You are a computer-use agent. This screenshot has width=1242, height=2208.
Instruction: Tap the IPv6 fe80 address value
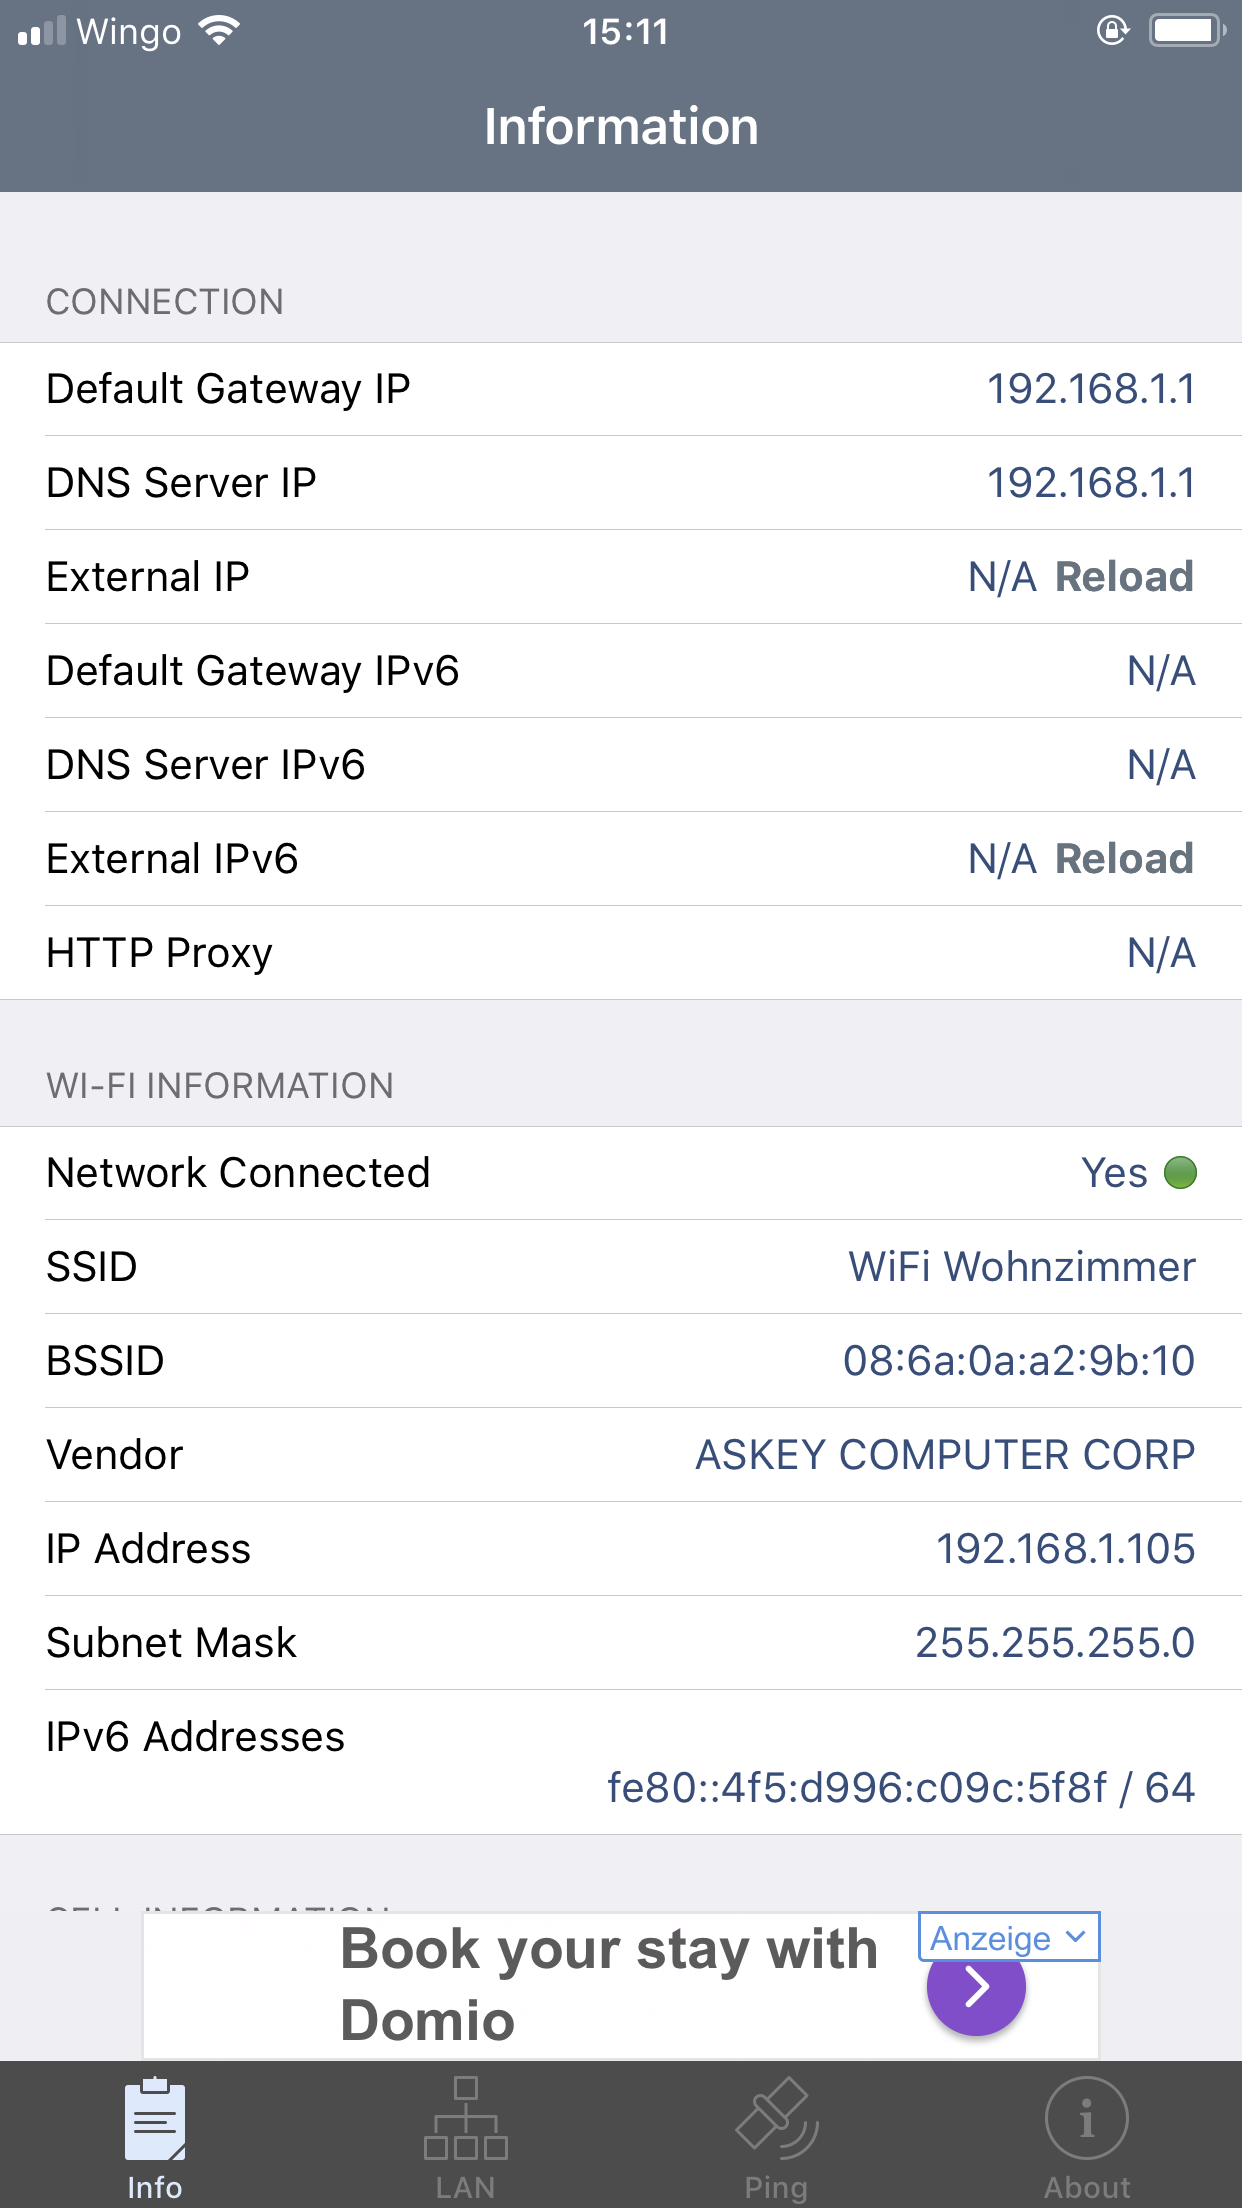[900, 1788]
